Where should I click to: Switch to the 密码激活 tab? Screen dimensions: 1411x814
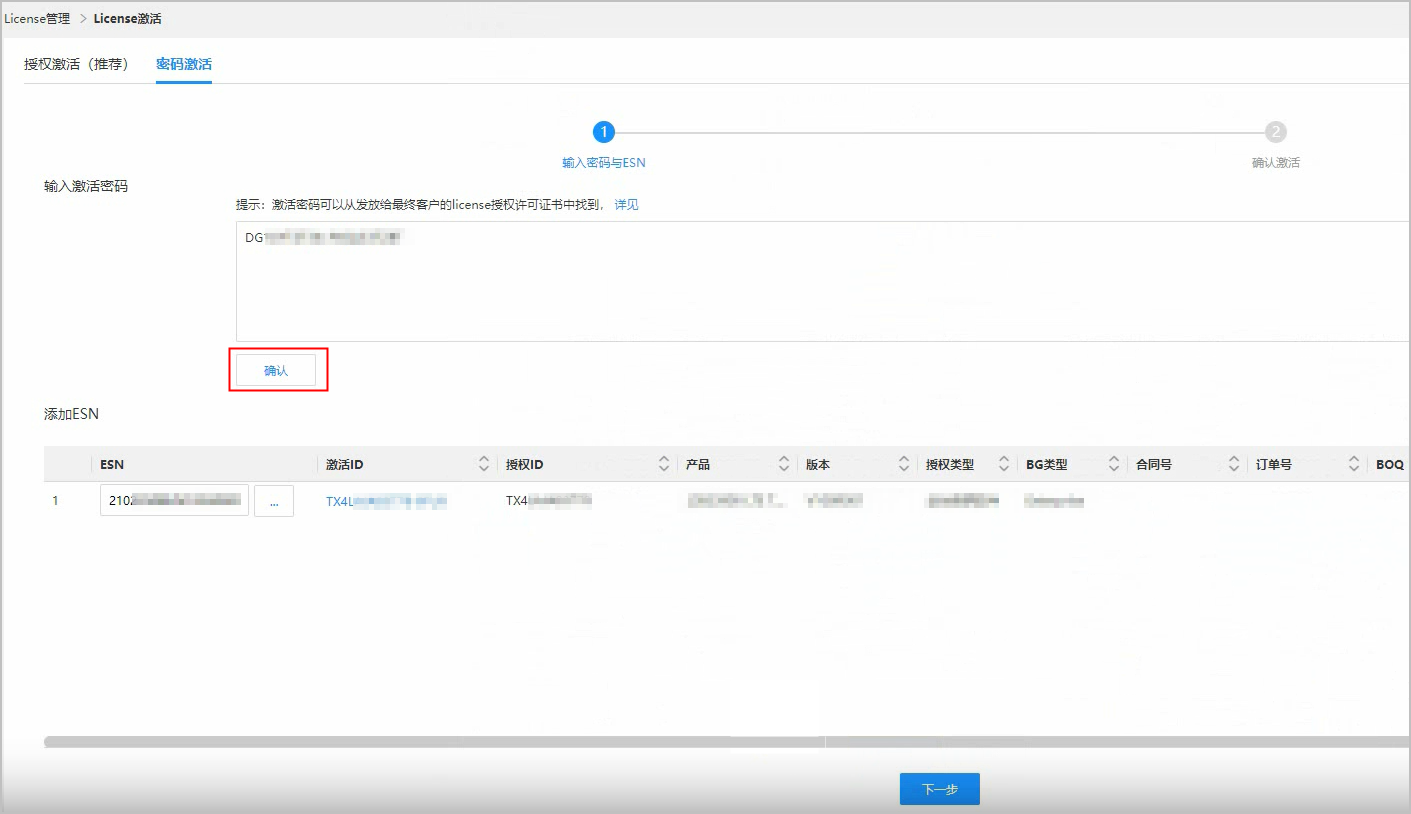[183, 63]
